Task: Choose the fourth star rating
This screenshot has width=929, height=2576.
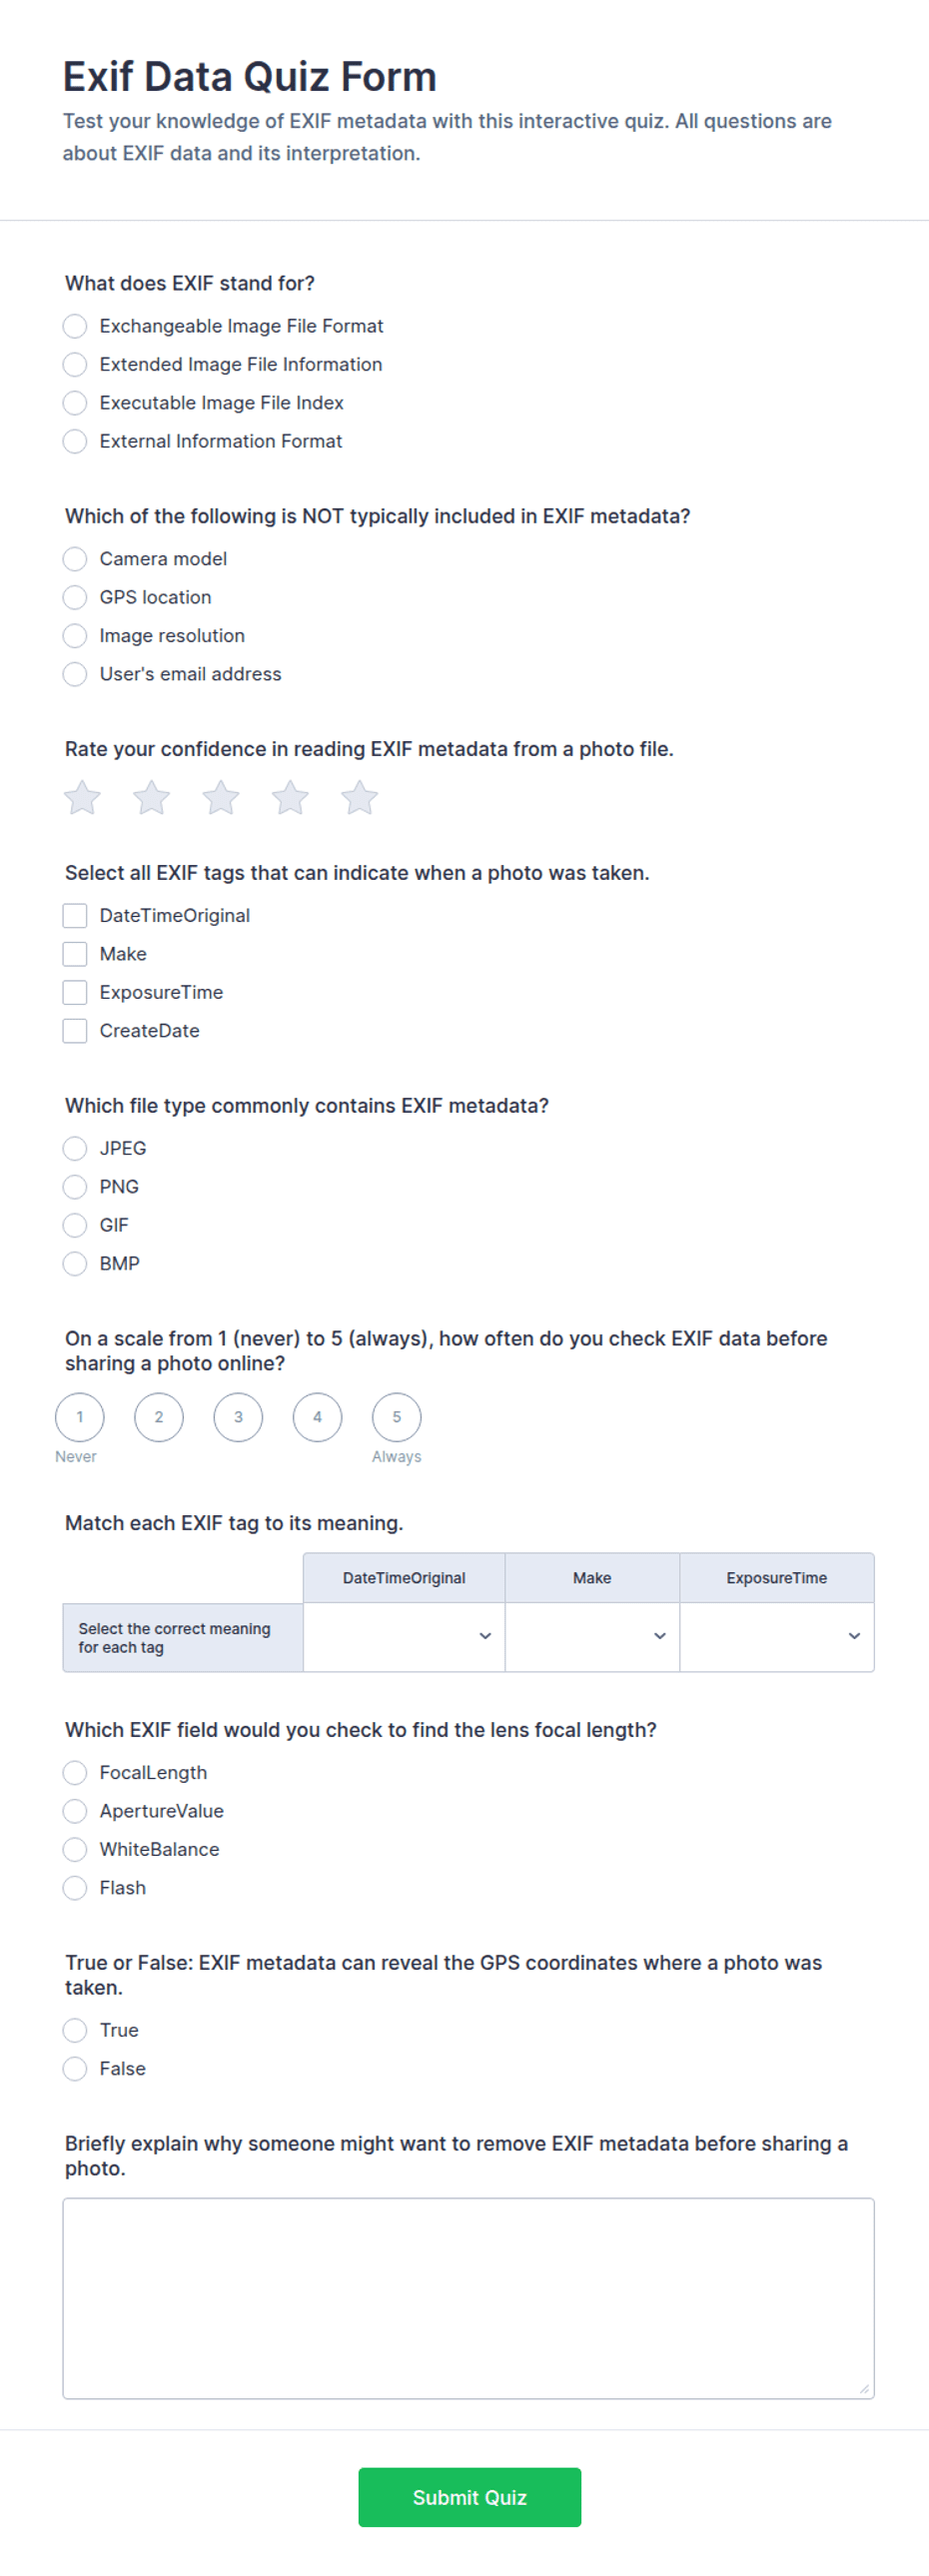Action: [x=290, y=798]
